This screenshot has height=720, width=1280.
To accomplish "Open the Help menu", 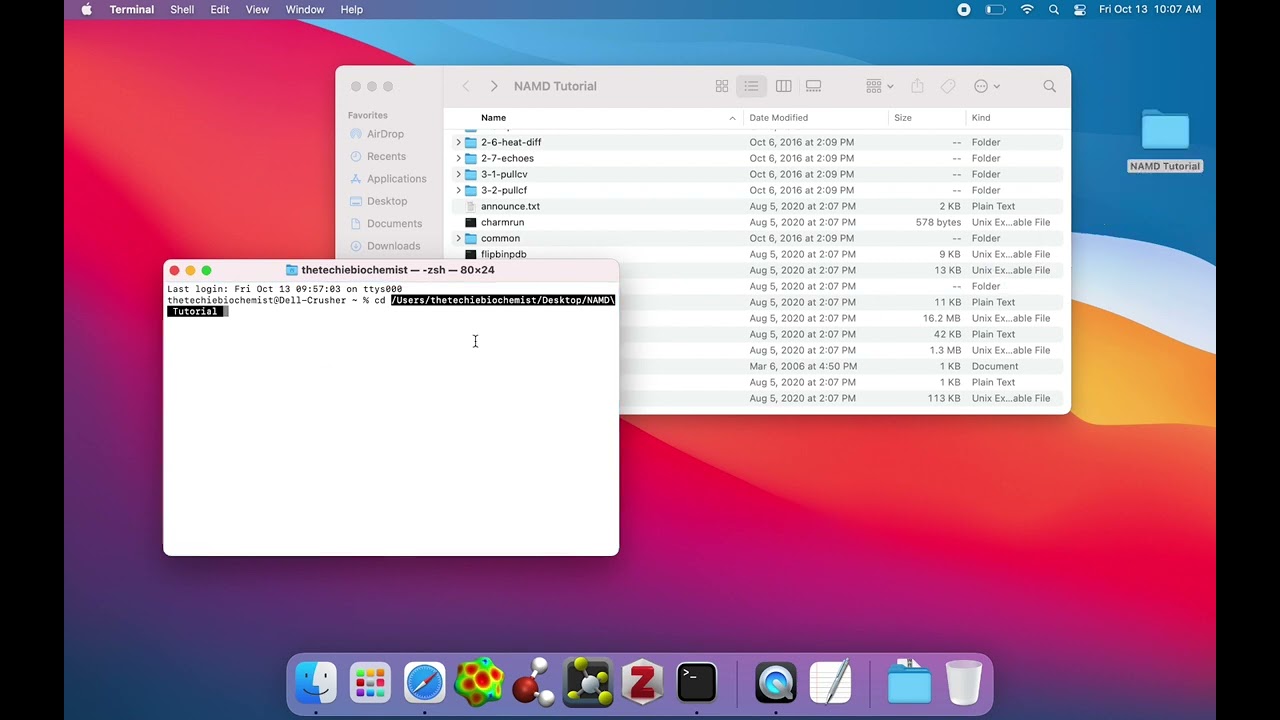I will (351, 9).
